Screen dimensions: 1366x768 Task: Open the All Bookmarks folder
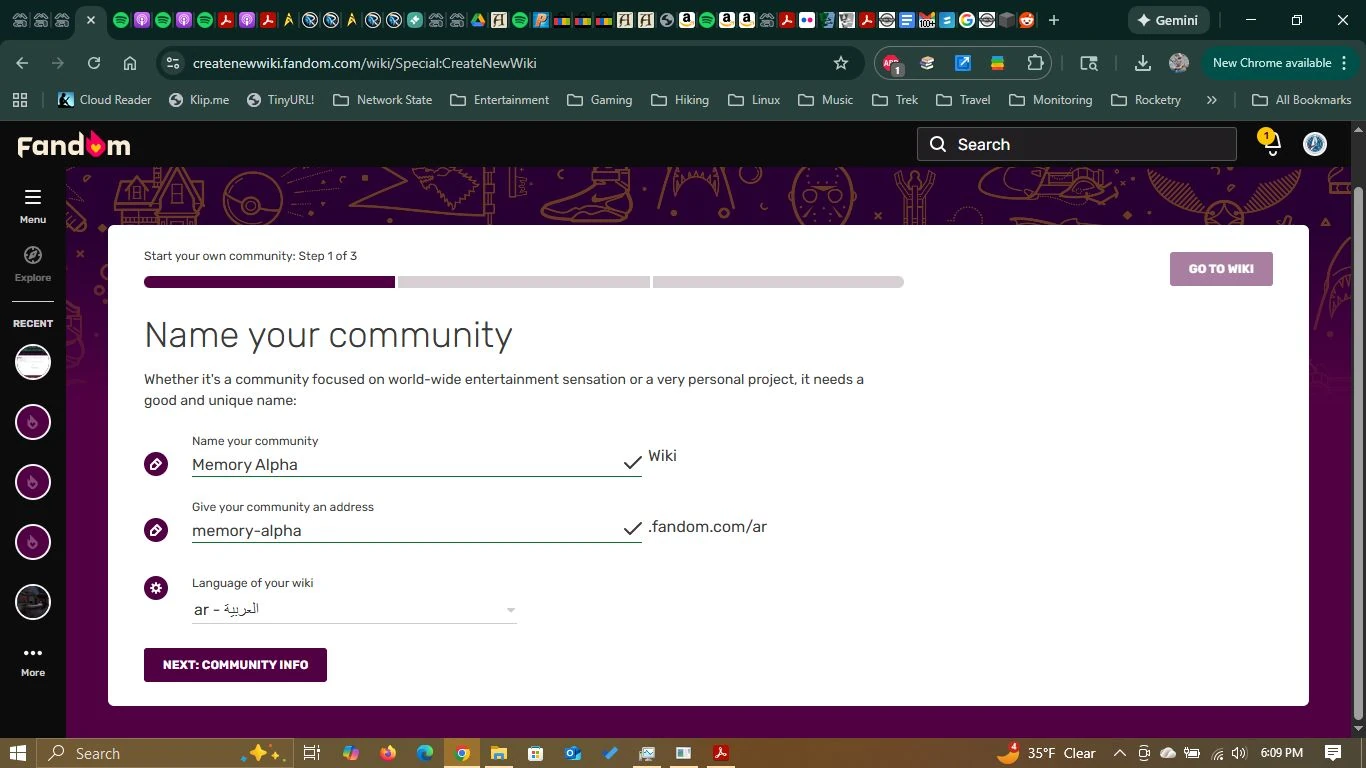(1301, 100)
